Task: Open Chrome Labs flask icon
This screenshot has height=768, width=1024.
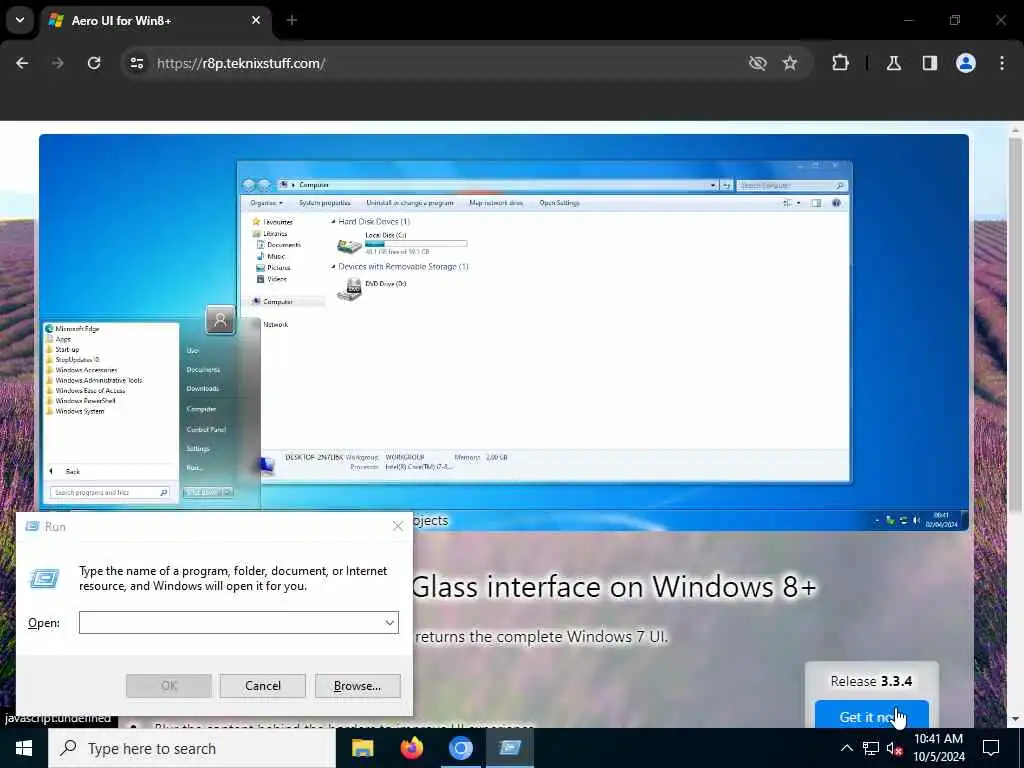Action: coord(894,63)
